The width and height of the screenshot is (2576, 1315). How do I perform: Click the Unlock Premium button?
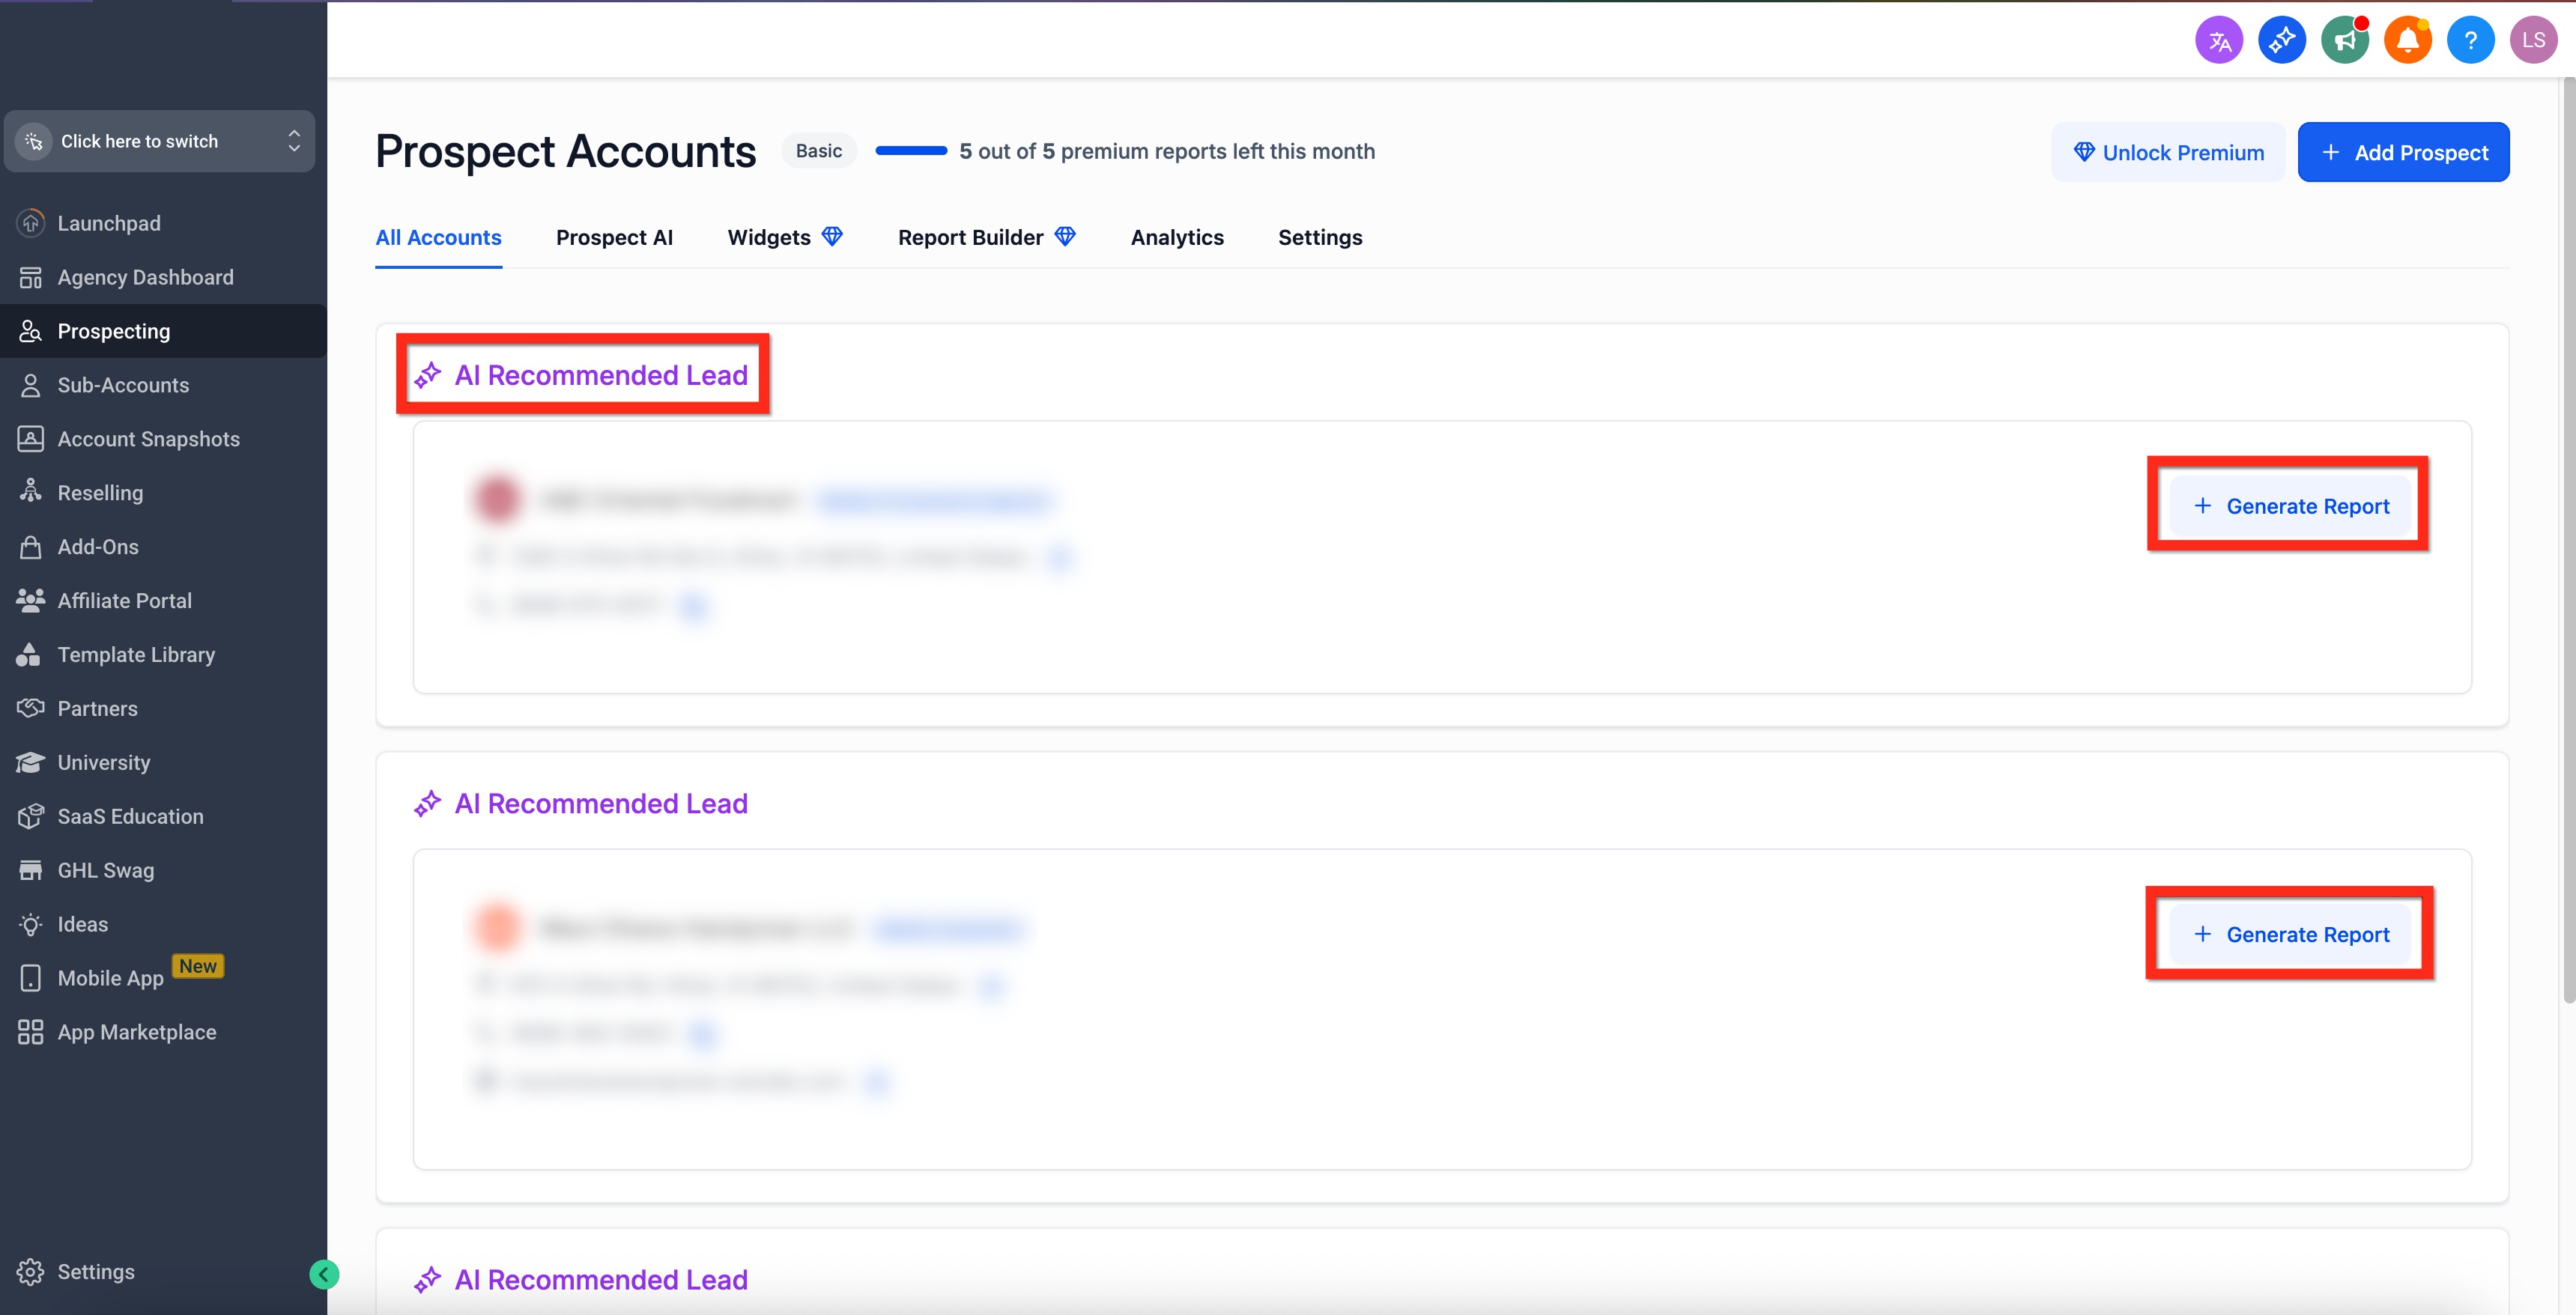[x=2168, y=152]
